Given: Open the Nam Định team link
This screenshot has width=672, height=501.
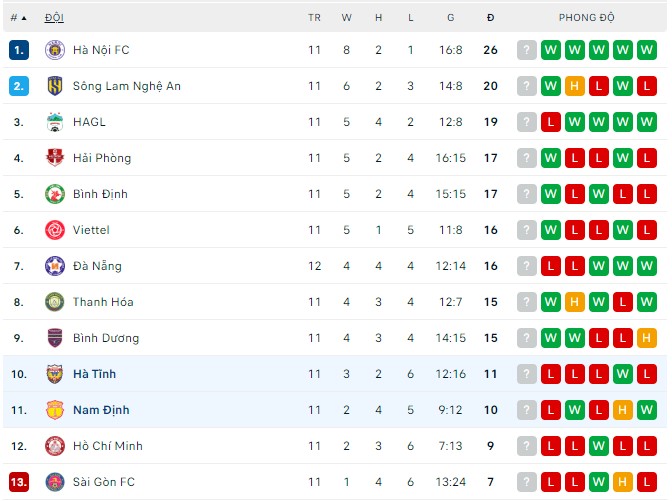Looking at the screenshot, I should [101, 410].
